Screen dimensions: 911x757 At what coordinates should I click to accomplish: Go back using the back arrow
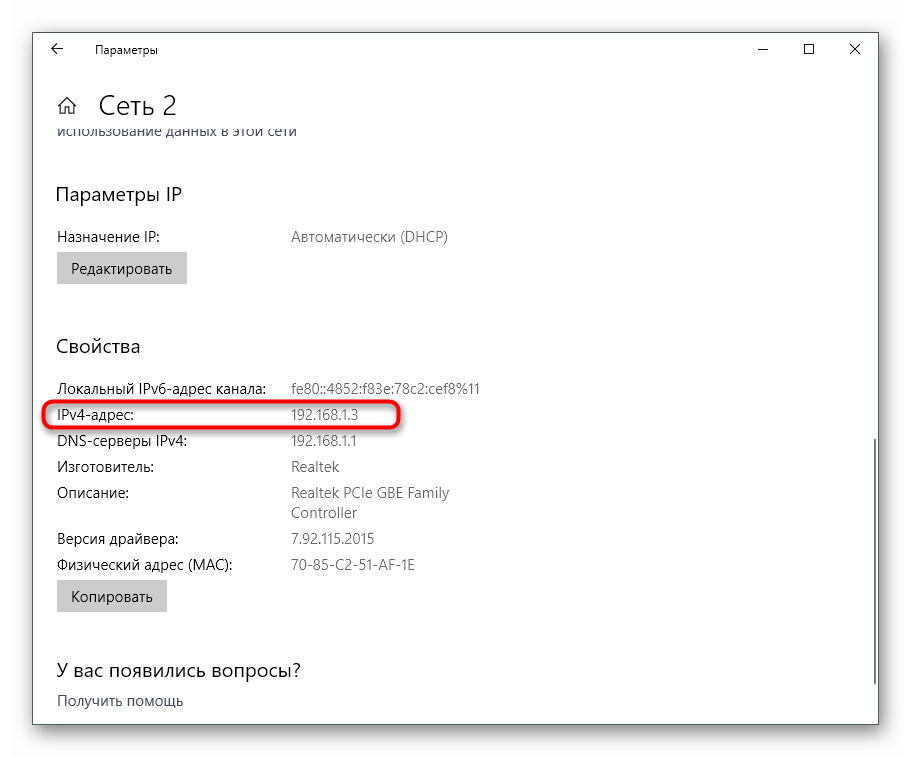[57, 49]
